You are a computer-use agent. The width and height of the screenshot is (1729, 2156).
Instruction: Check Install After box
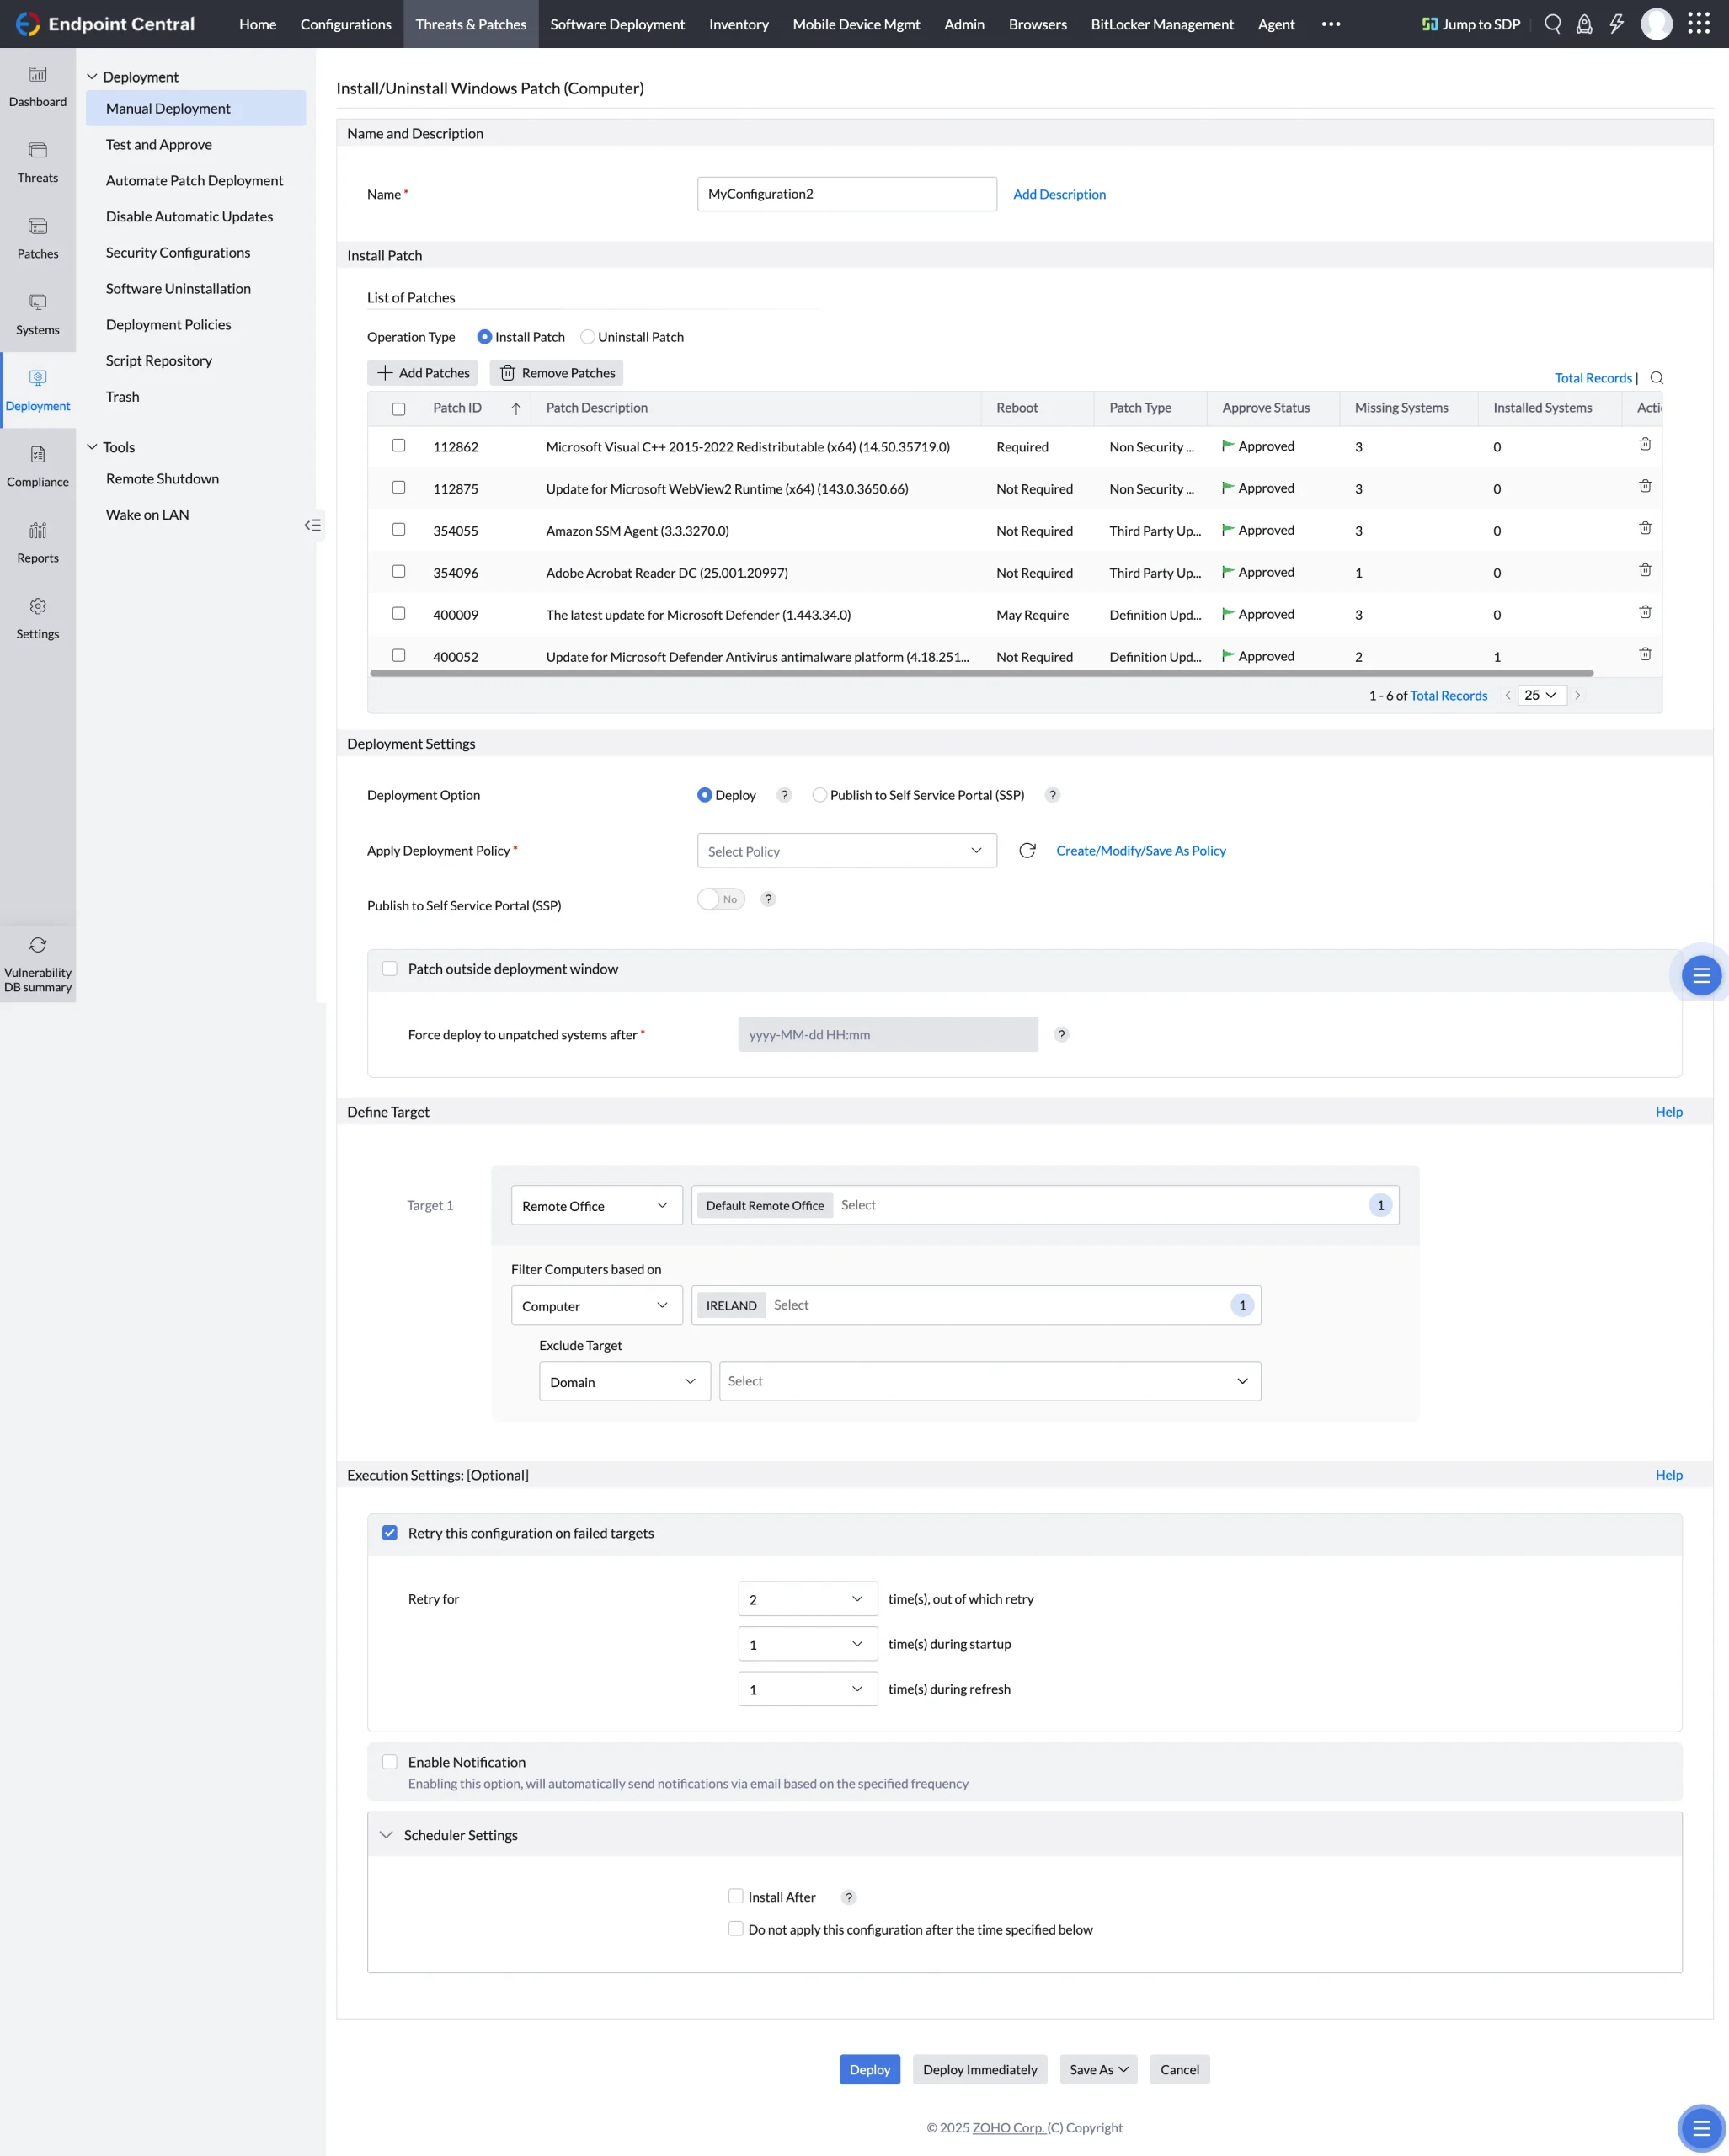(x=736, y=1896)
